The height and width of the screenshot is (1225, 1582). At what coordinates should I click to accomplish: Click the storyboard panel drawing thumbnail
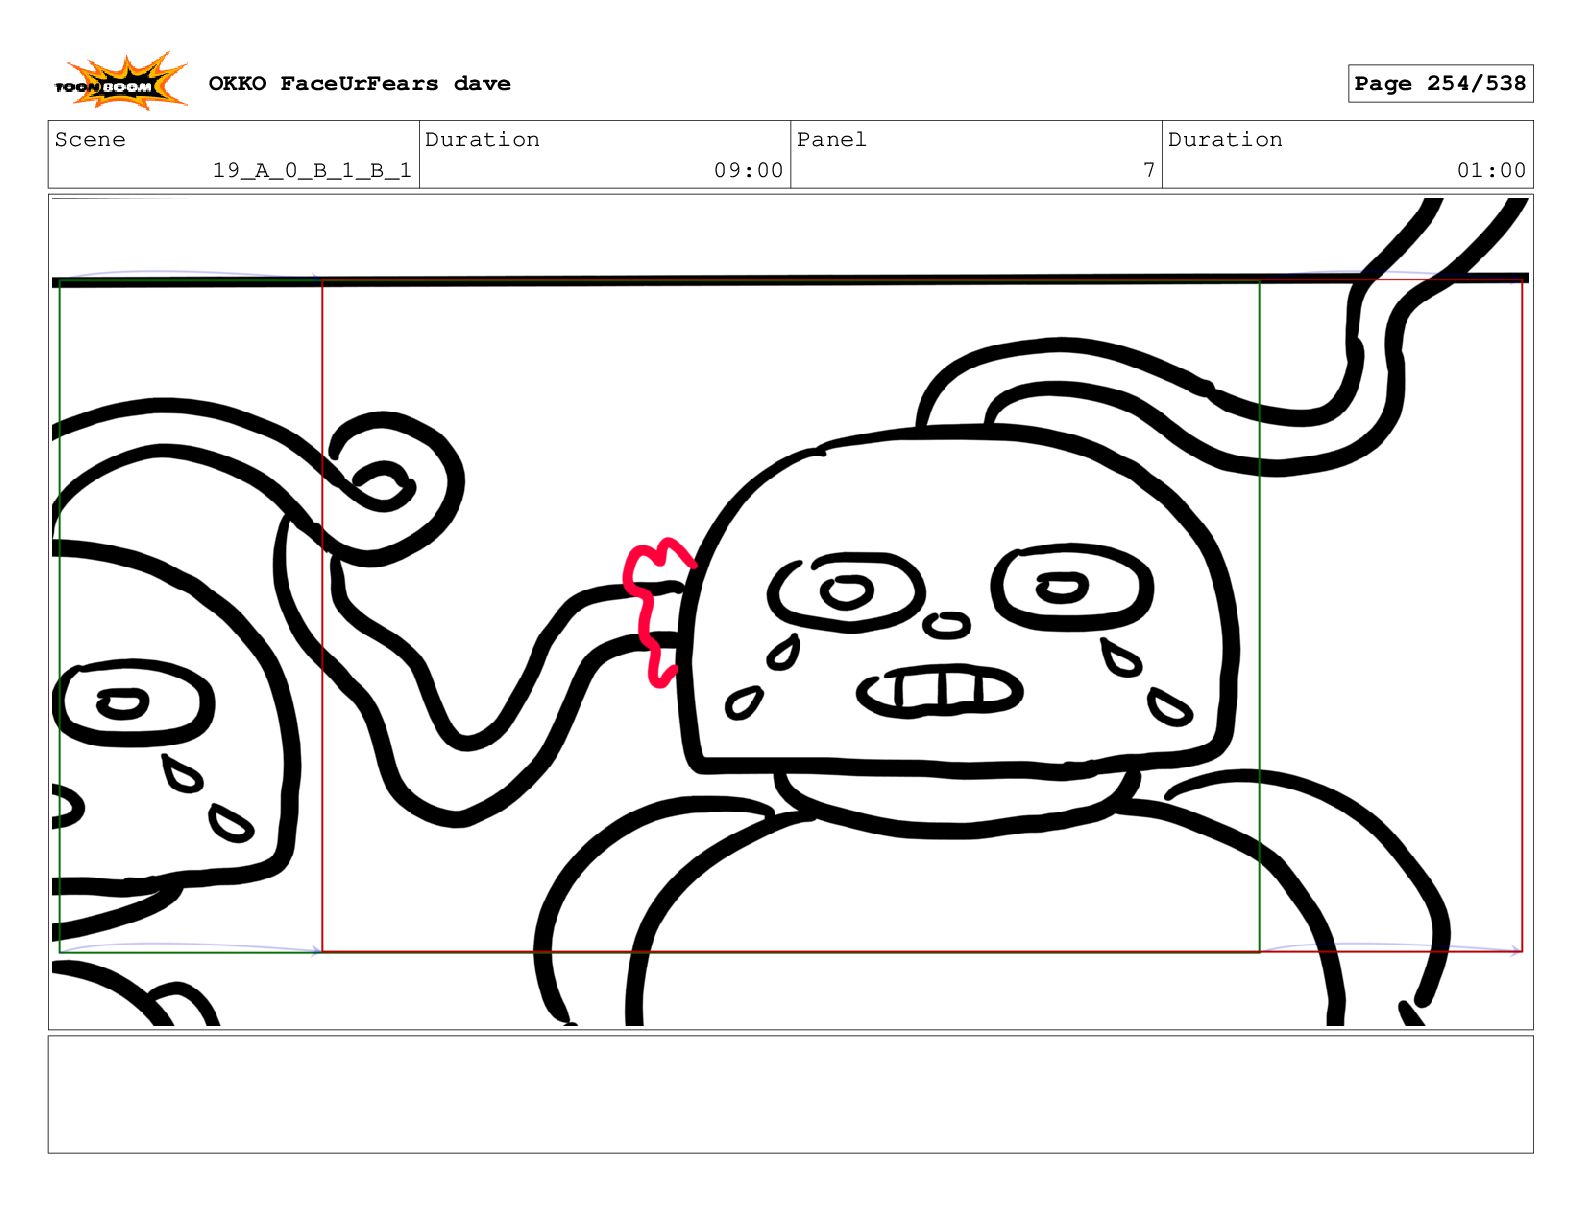click(x=790, y=612)
